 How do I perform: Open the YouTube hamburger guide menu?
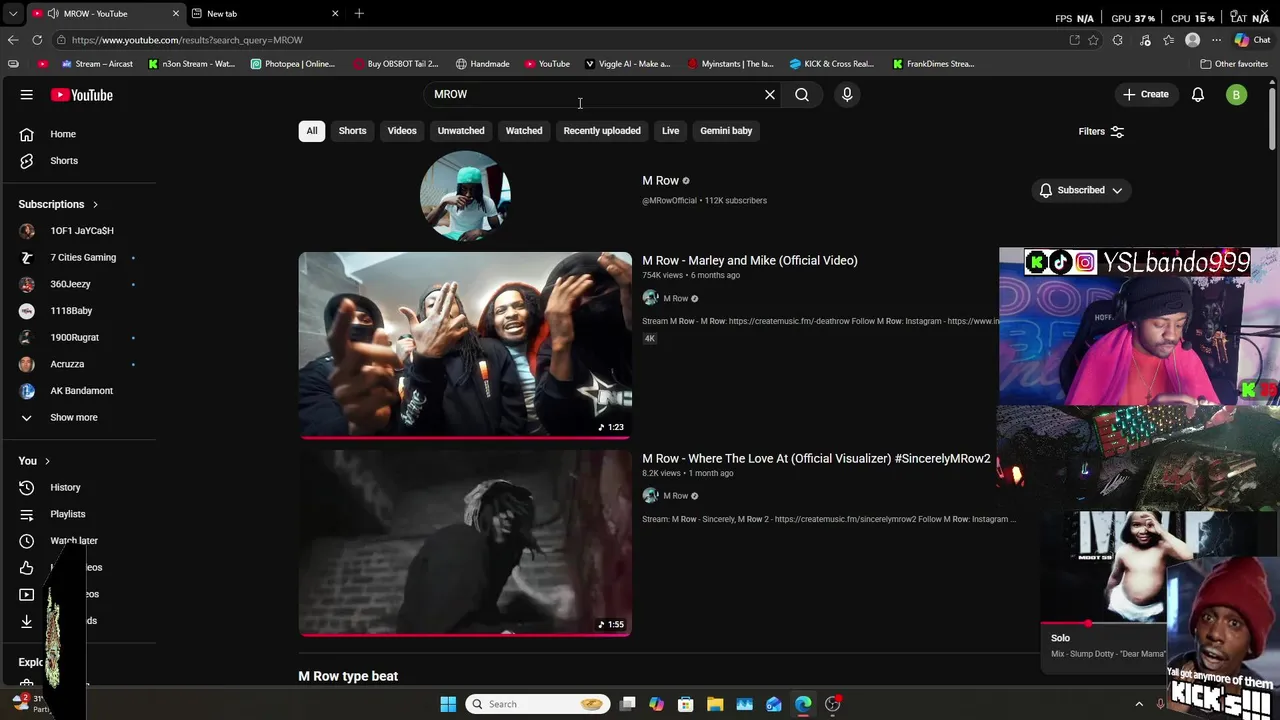coord(27,95)
